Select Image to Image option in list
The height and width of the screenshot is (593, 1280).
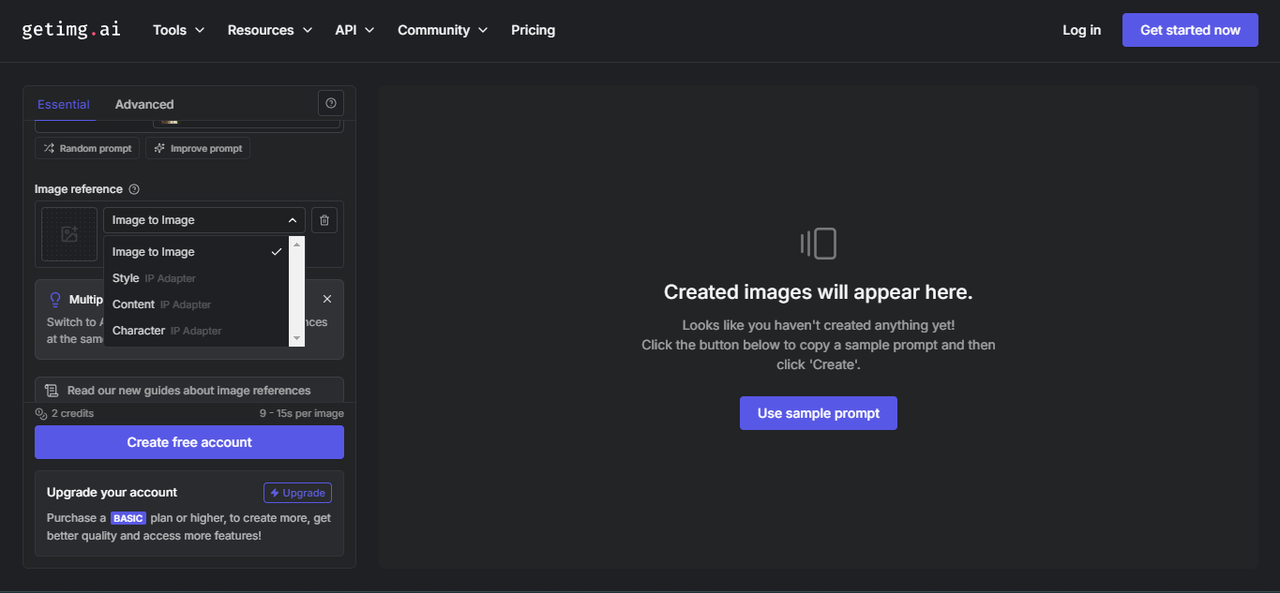(196, 252)
